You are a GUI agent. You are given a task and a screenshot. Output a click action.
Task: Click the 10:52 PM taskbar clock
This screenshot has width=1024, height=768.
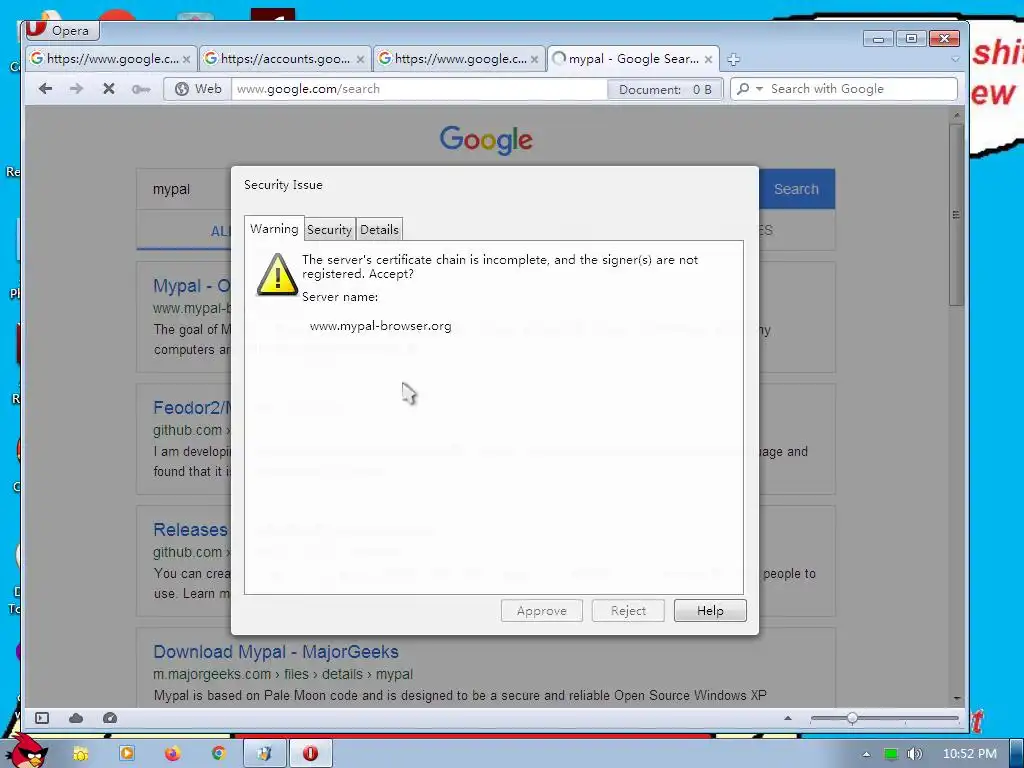point(970,754)
